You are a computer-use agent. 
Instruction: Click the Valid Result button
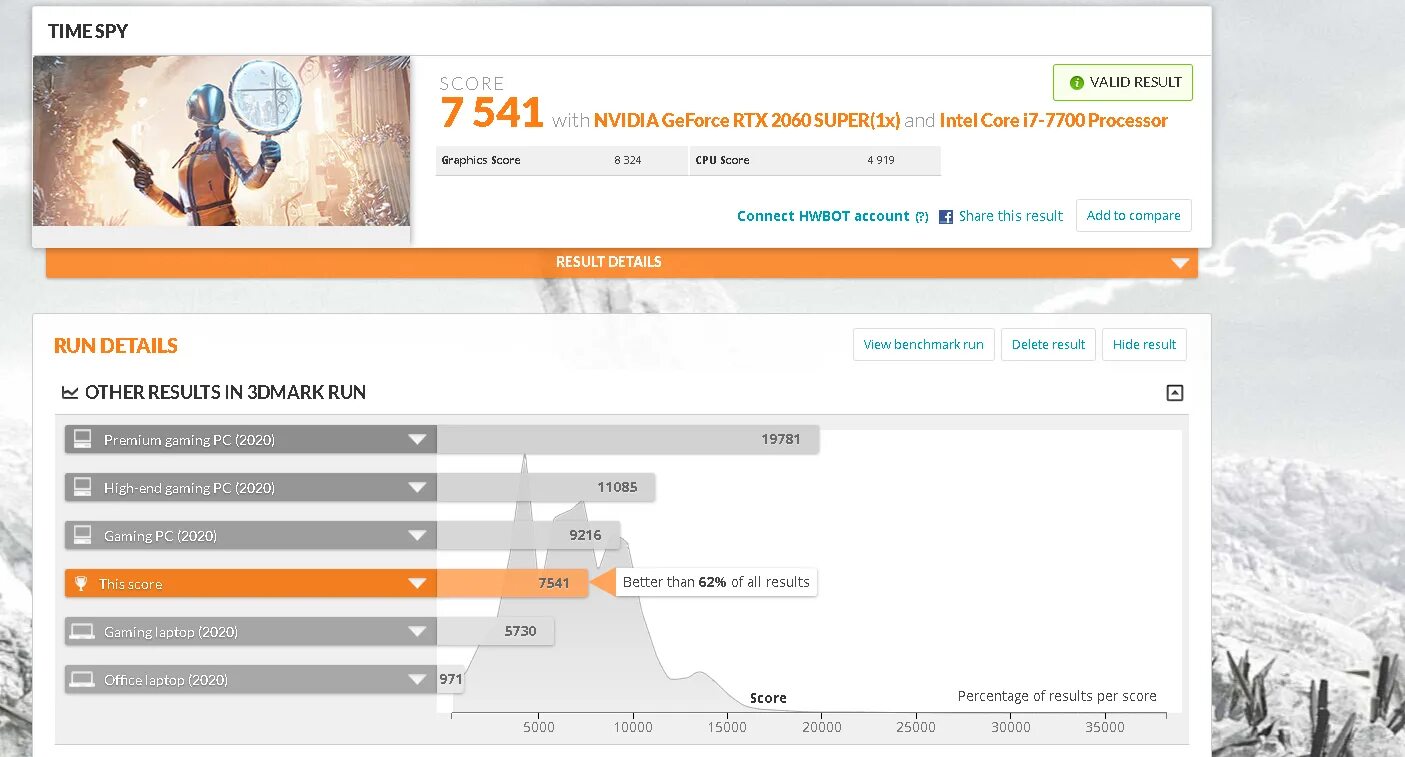[x=1123, y=83]
